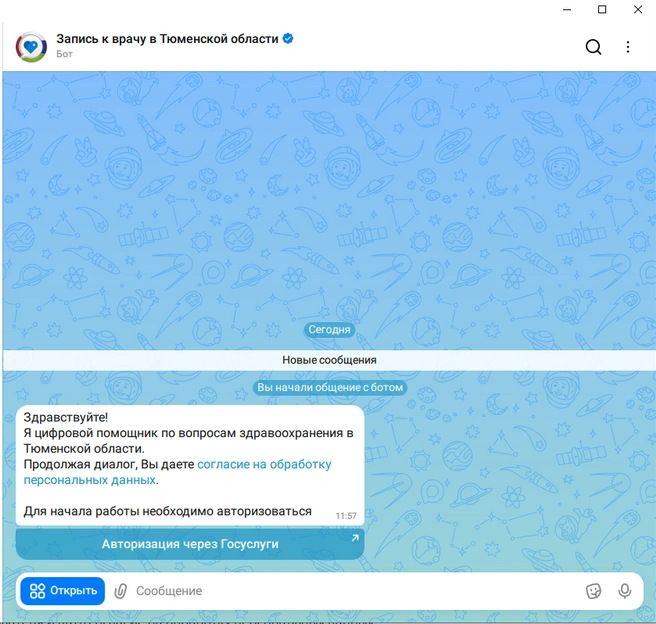656x624 pixels.
Task: Click the Новые сообщения divider bar
Action: (x=329, y=360)
